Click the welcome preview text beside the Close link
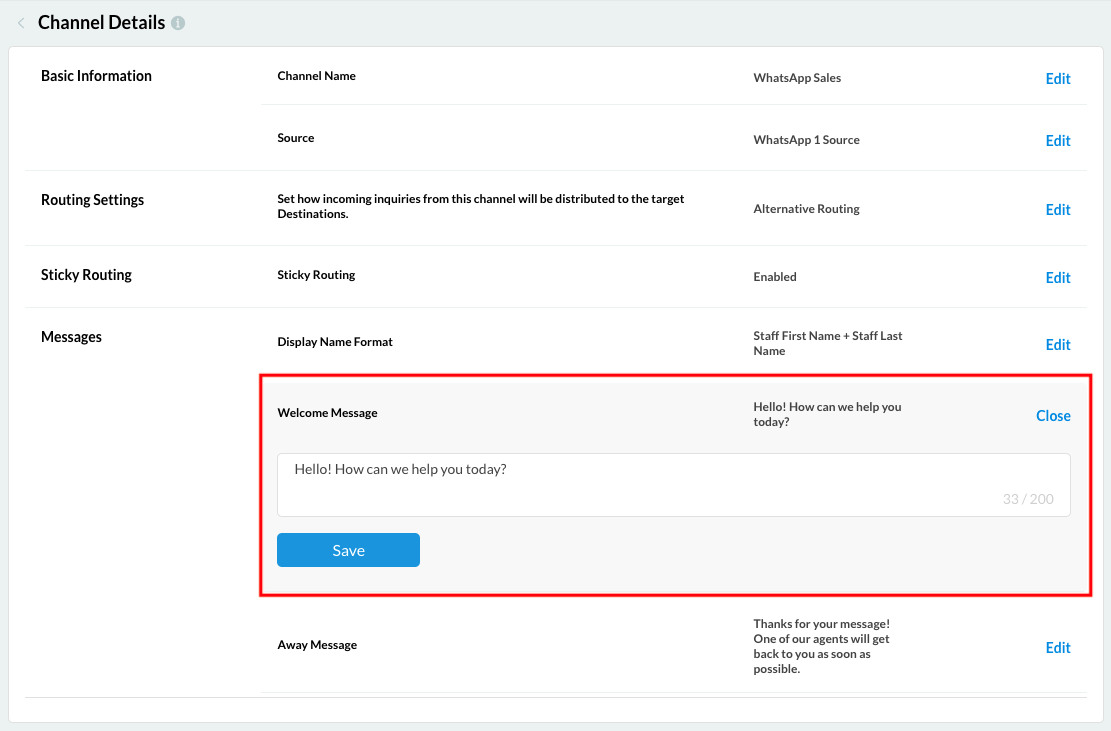Screen dimensions: 1111x731 pyautogui.click(x=827, y=414)
